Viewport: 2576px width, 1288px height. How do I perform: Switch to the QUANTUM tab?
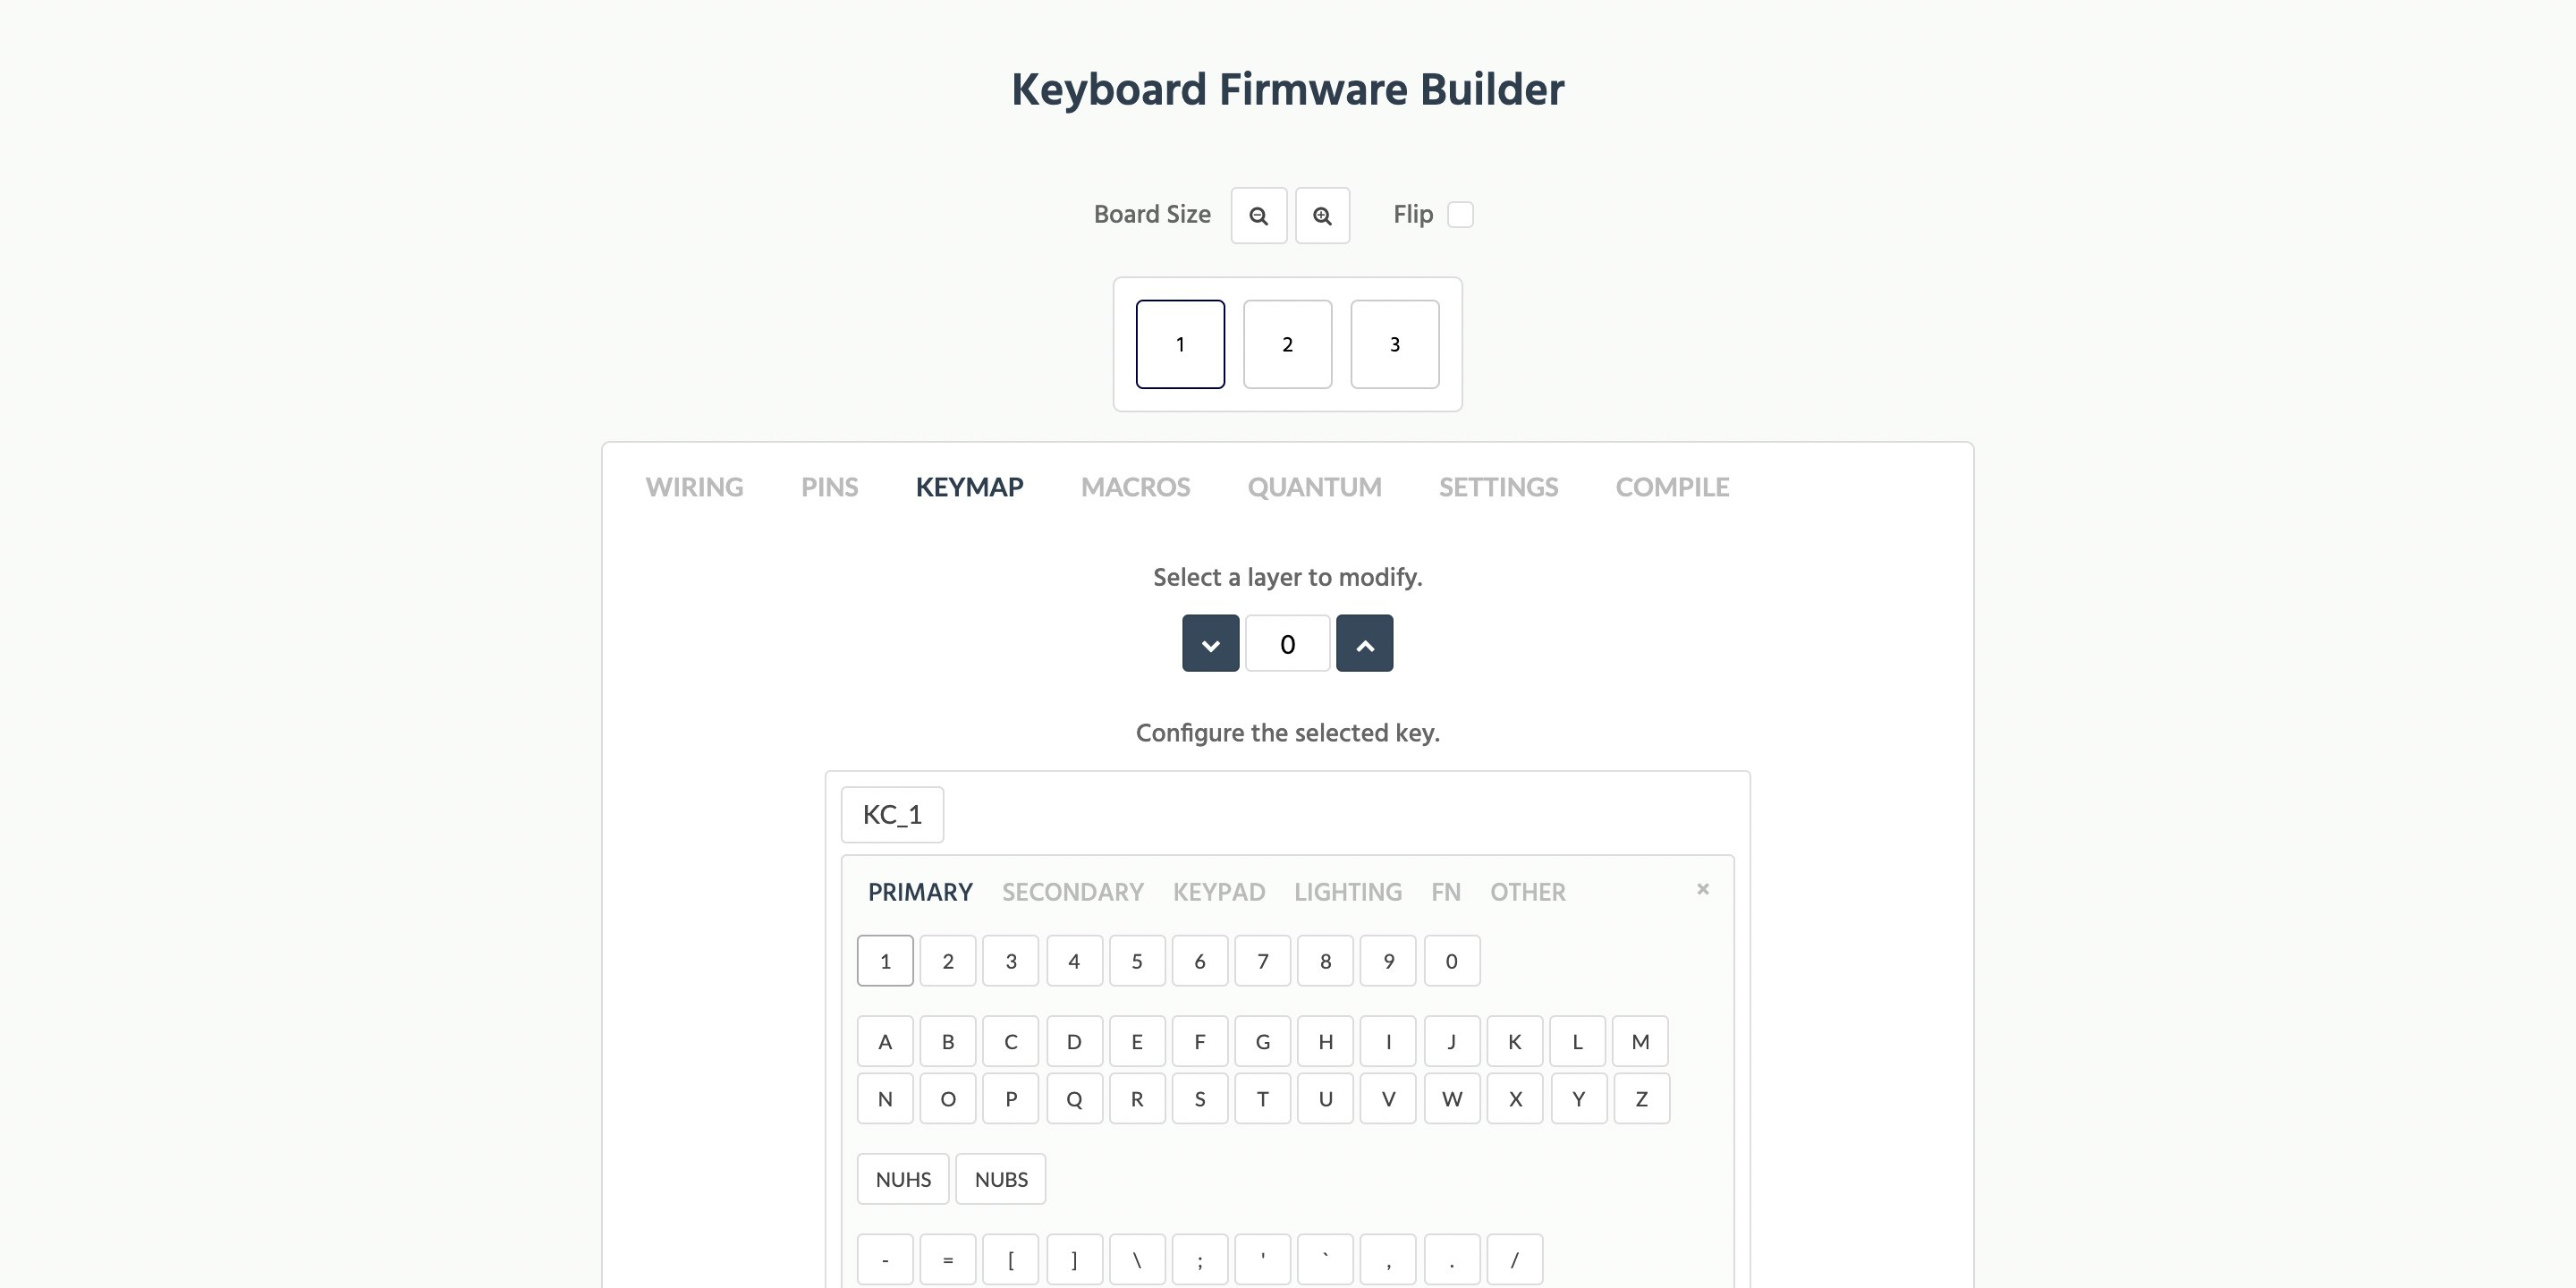click(x=1314, y=487)
